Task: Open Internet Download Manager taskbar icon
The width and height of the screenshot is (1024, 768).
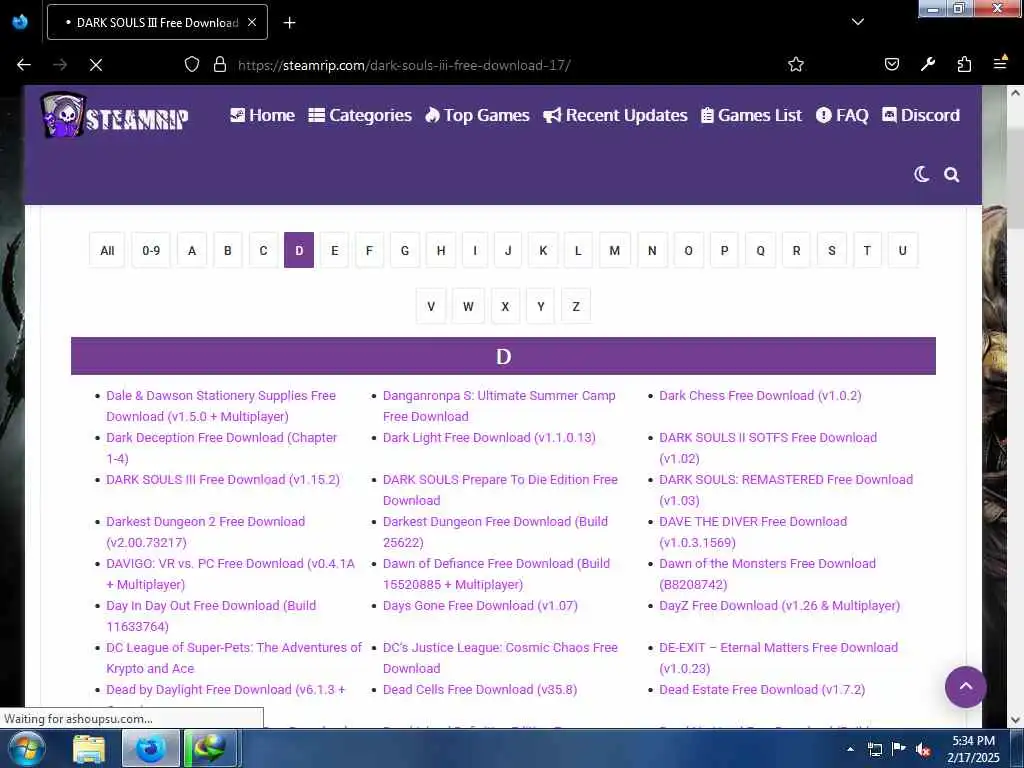Action: pyautogui.click(x=209, y=749)
